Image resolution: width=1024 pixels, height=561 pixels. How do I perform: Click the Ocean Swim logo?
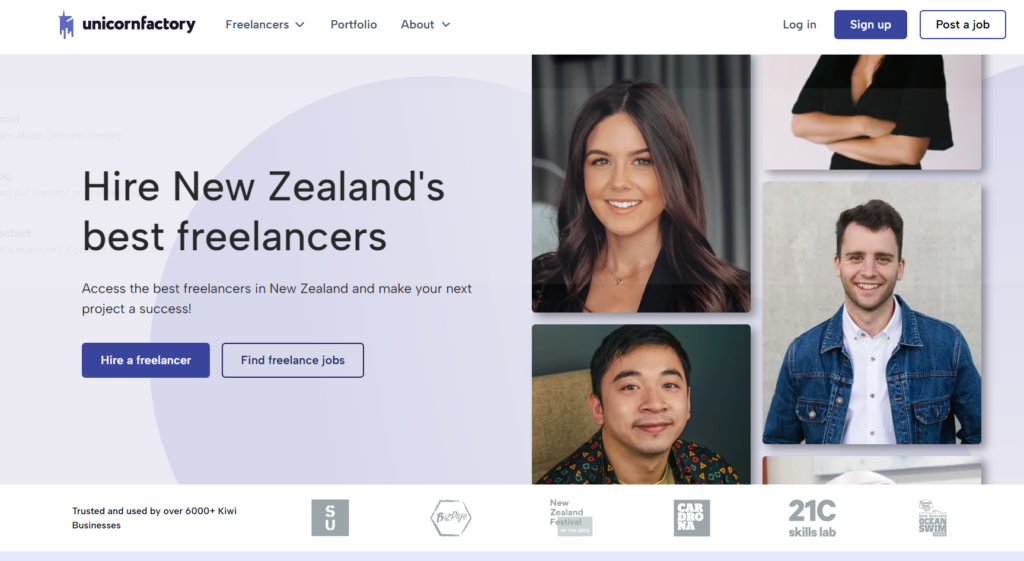pos(933,518)
